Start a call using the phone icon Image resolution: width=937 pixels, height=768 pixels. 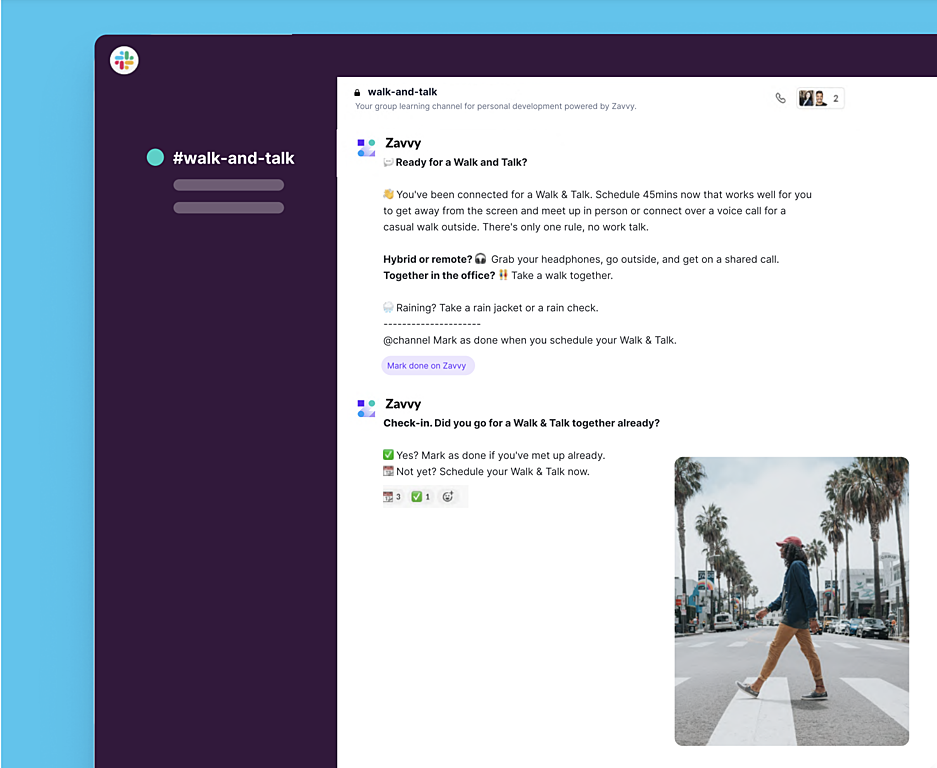781,97
